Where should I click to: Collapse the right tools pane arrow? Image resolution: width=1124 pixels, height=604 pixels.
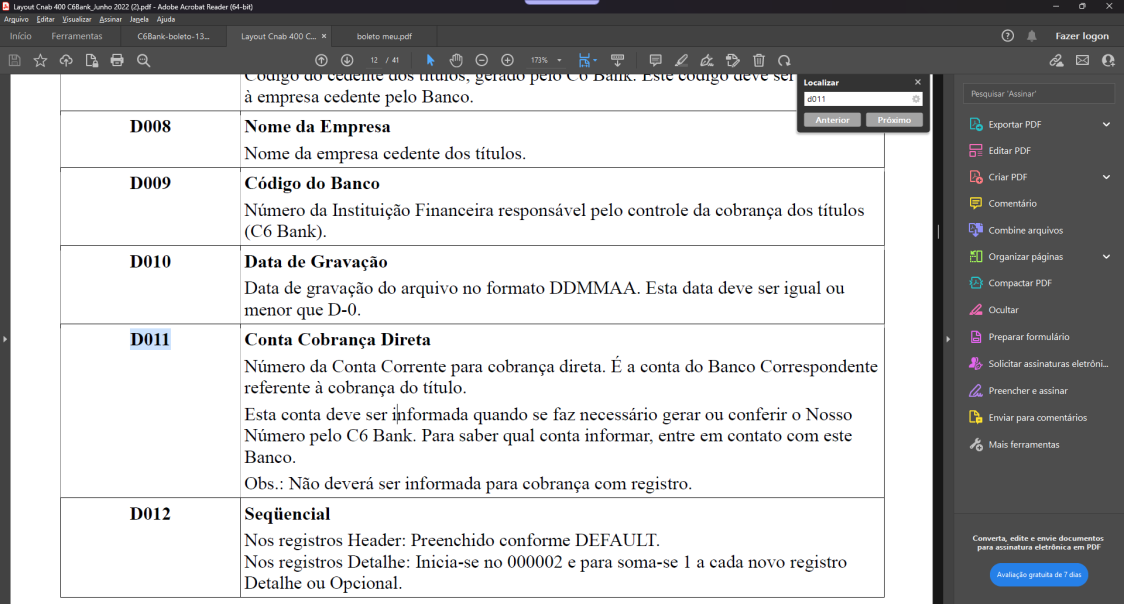948,339
